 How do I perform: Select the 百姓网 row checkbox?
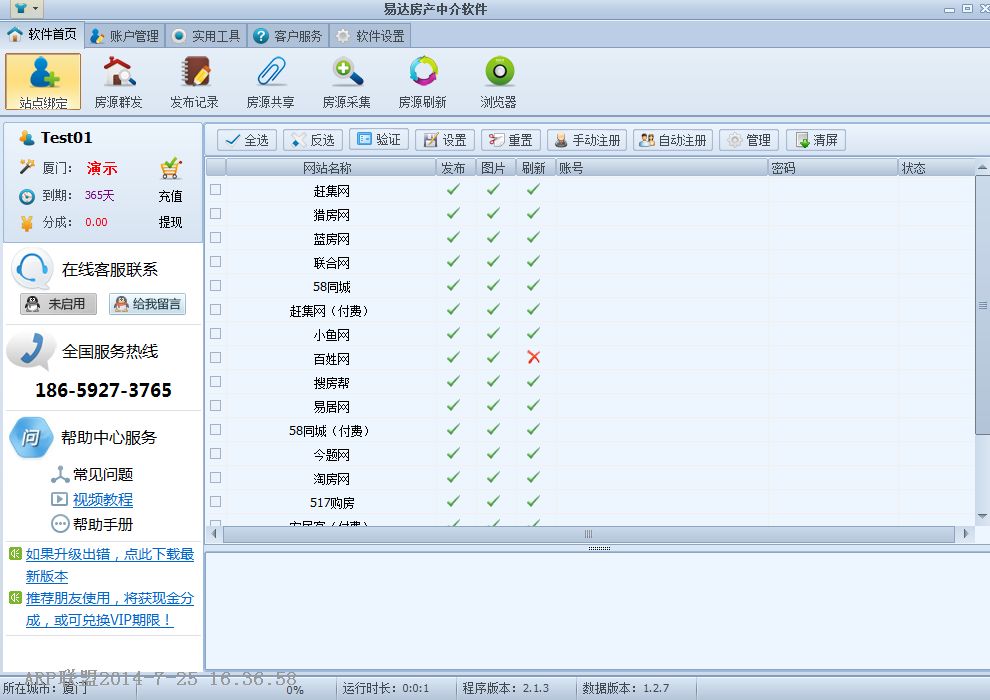215,358
